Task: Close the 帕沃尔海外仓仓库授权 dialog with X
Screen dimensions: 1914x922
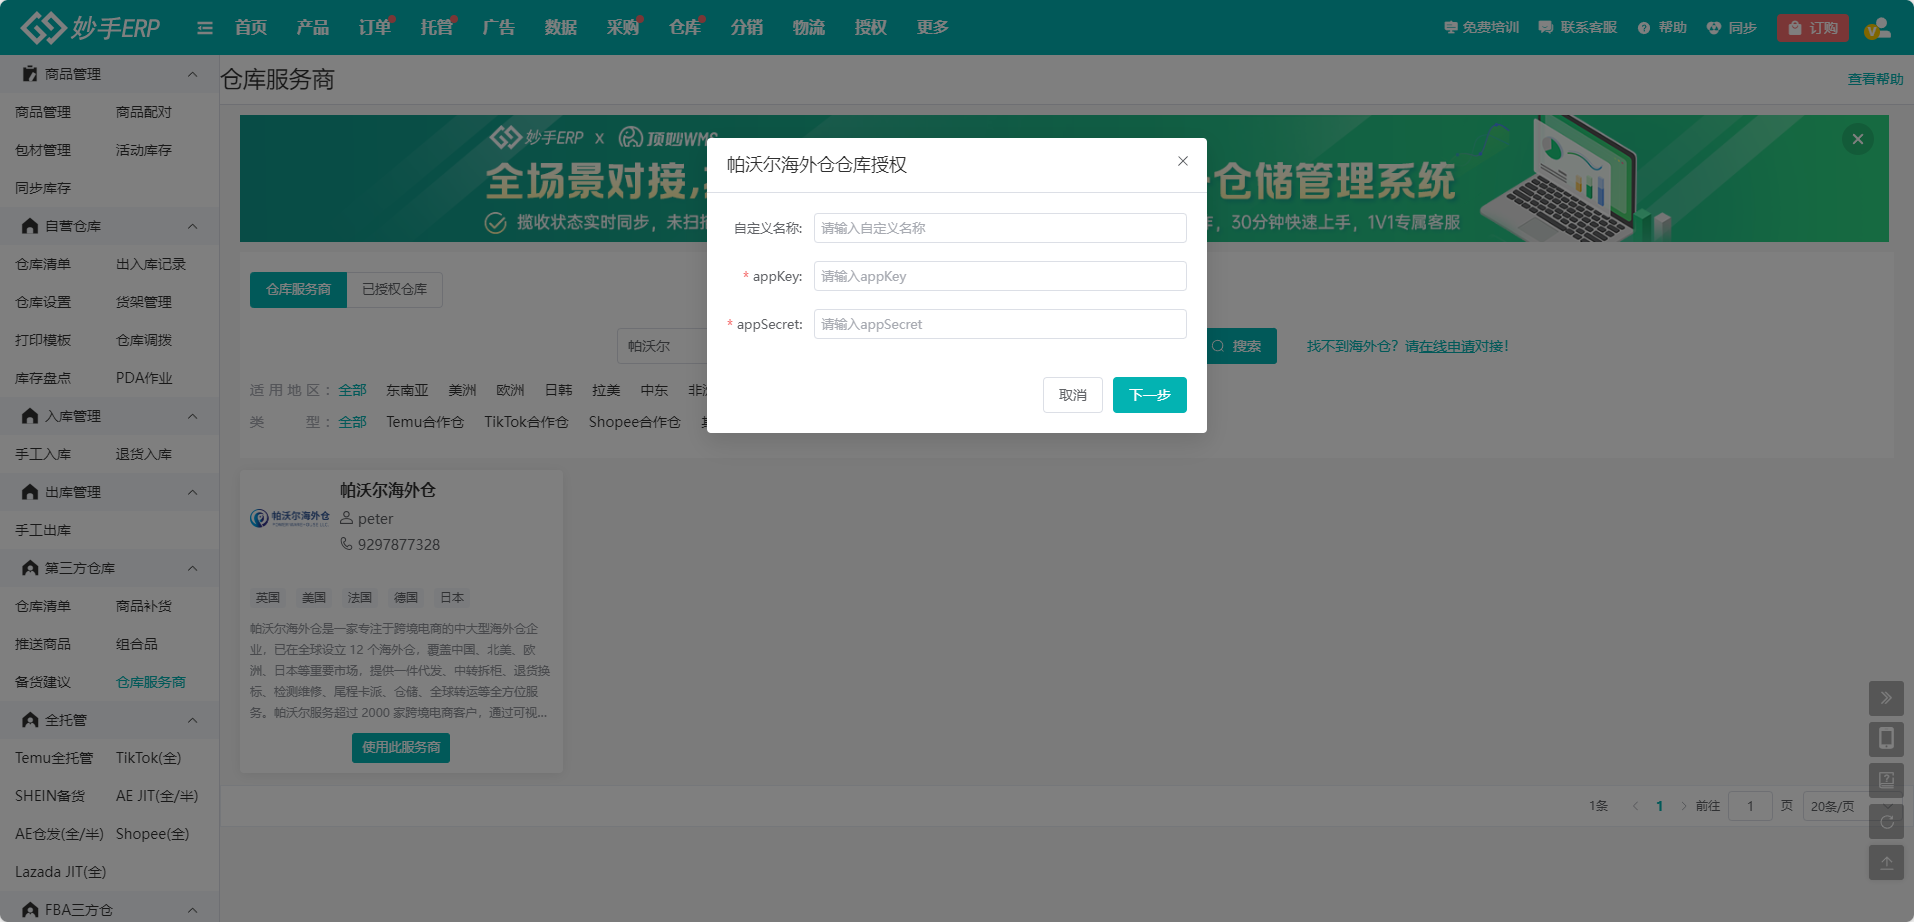Action: pos(1182,161)
